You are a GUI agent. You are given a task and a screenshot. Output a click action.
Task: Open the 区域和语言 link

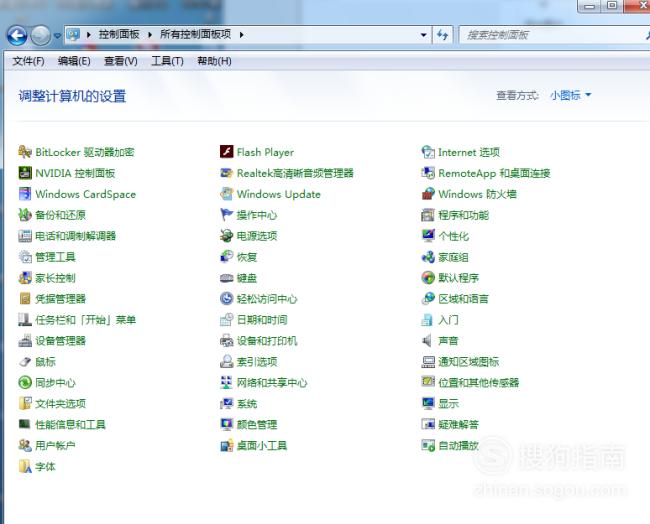pos(463,298)
